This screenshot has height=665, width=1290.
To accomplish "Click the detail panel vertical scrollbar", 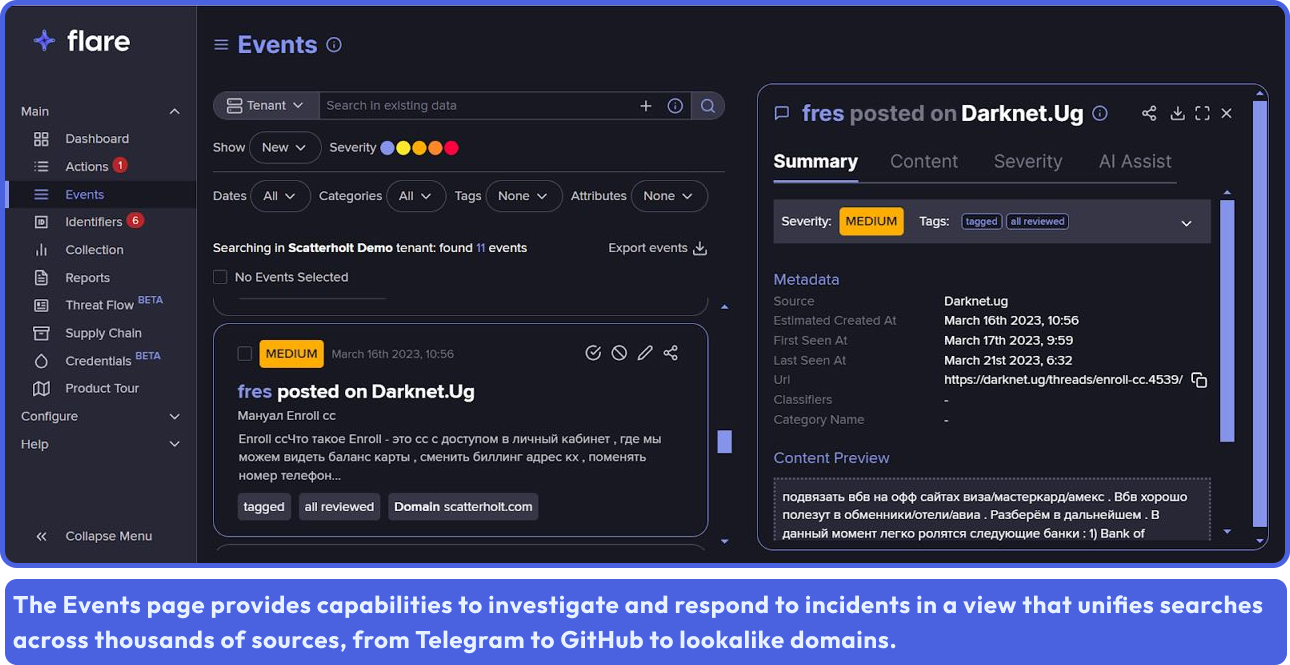I will point(1259,313).
